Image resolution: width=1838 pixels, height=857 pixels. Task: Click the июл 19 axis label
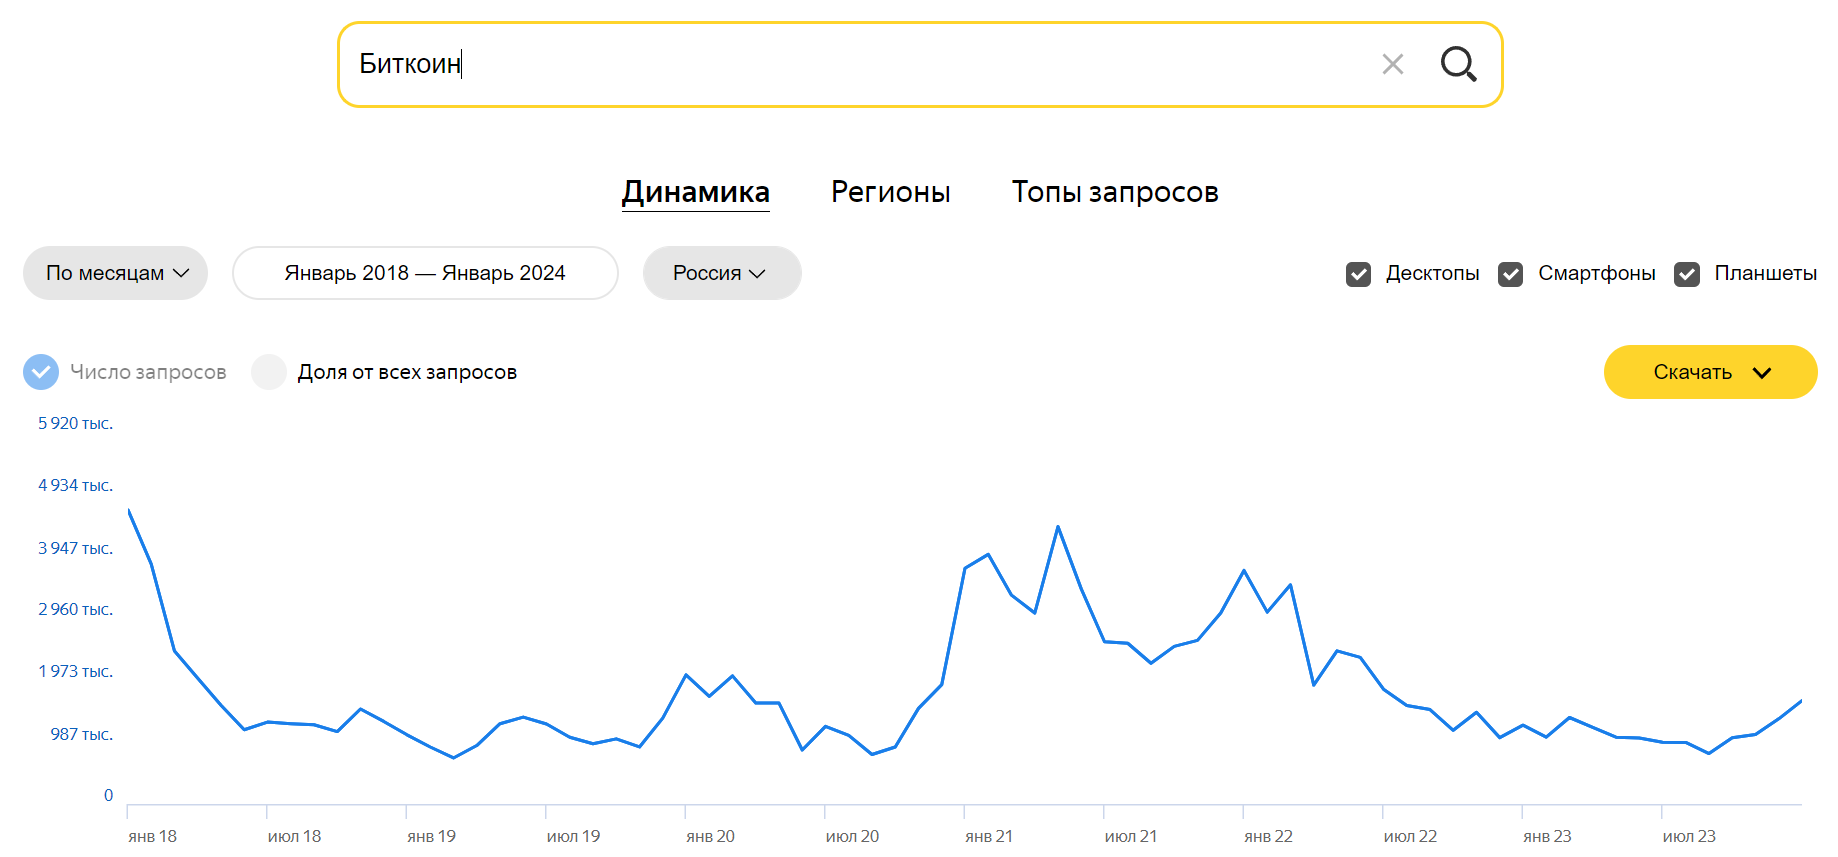pyautogui.click(x=573, y=836)
